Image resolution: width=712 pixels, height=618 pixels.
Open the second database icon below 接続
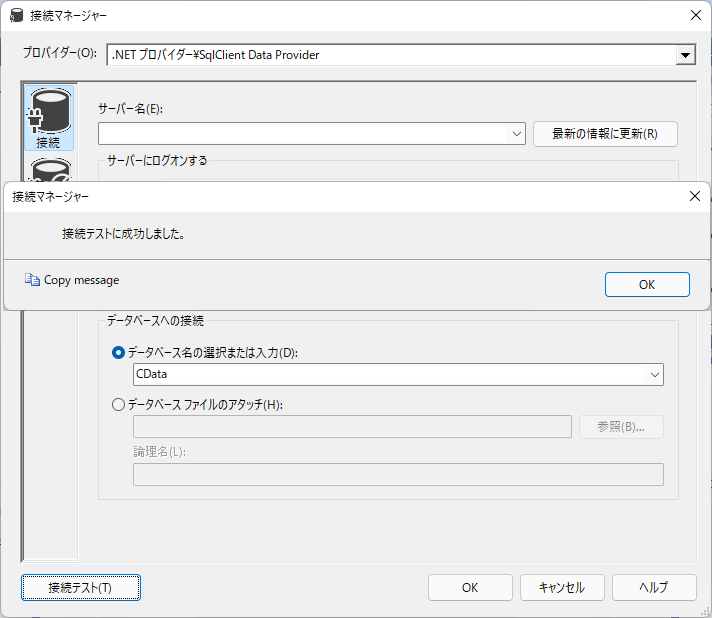50,169
